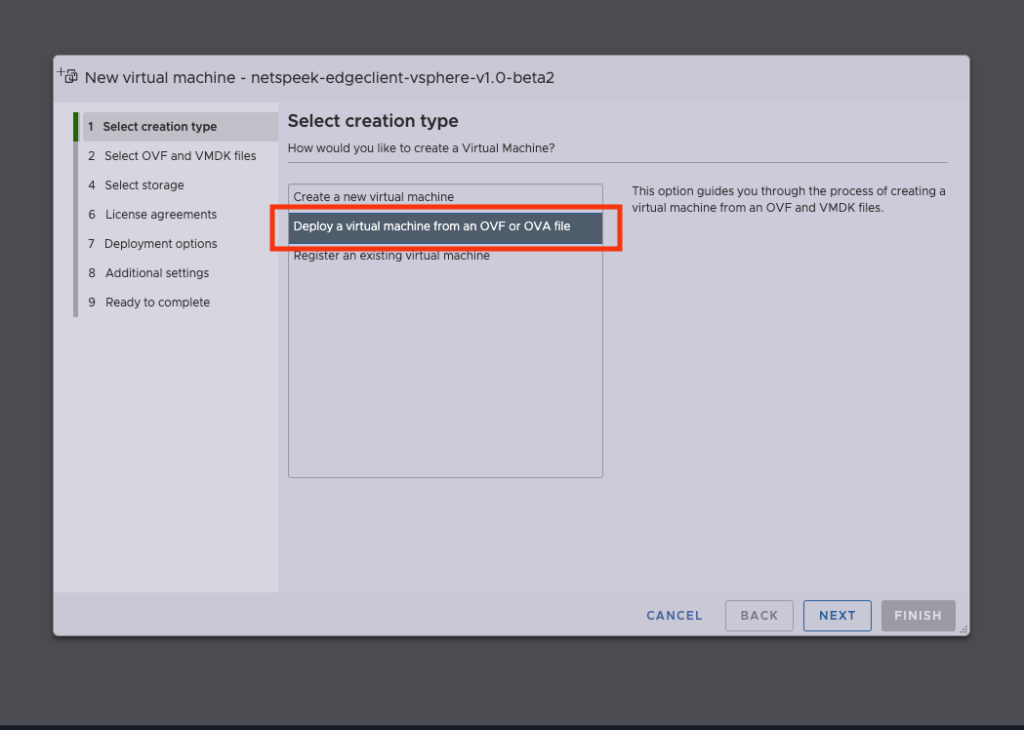Go to step 1 Select creation type
This screenshot has width=1024, height=730.
(159, 127)
